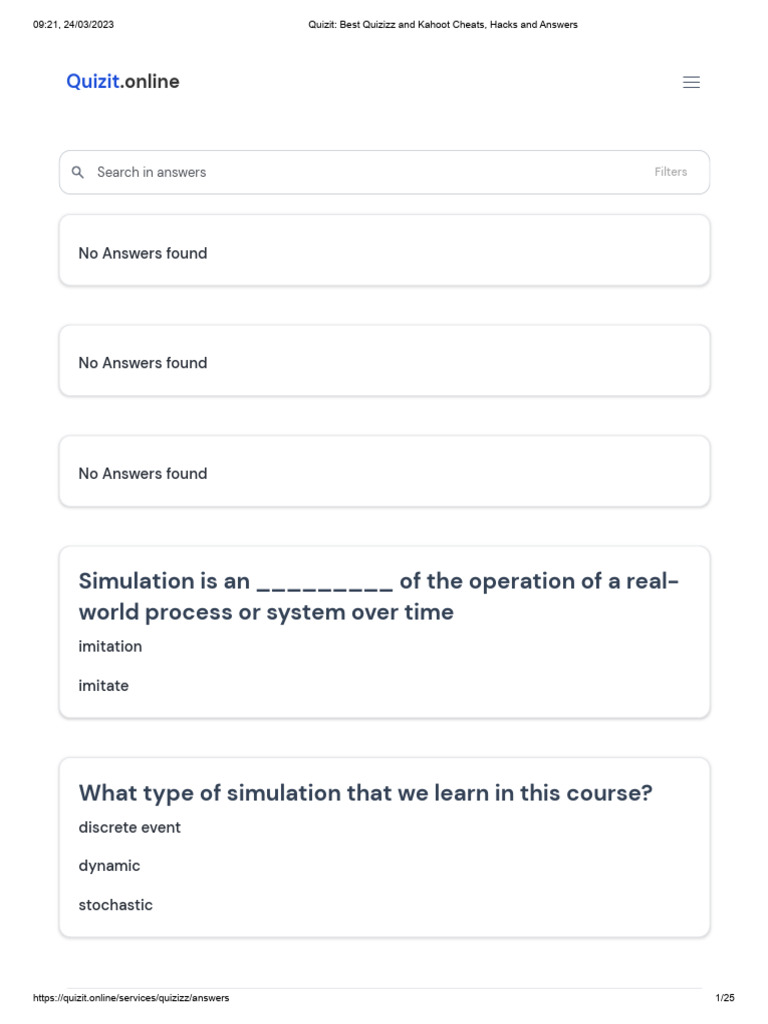Select the discrete event answer
768x1024 pixels.
130,827
